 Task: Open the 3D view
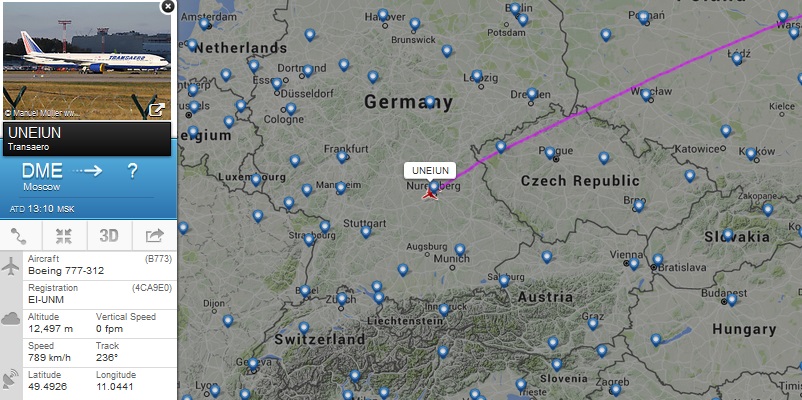(x=109, y=236)
